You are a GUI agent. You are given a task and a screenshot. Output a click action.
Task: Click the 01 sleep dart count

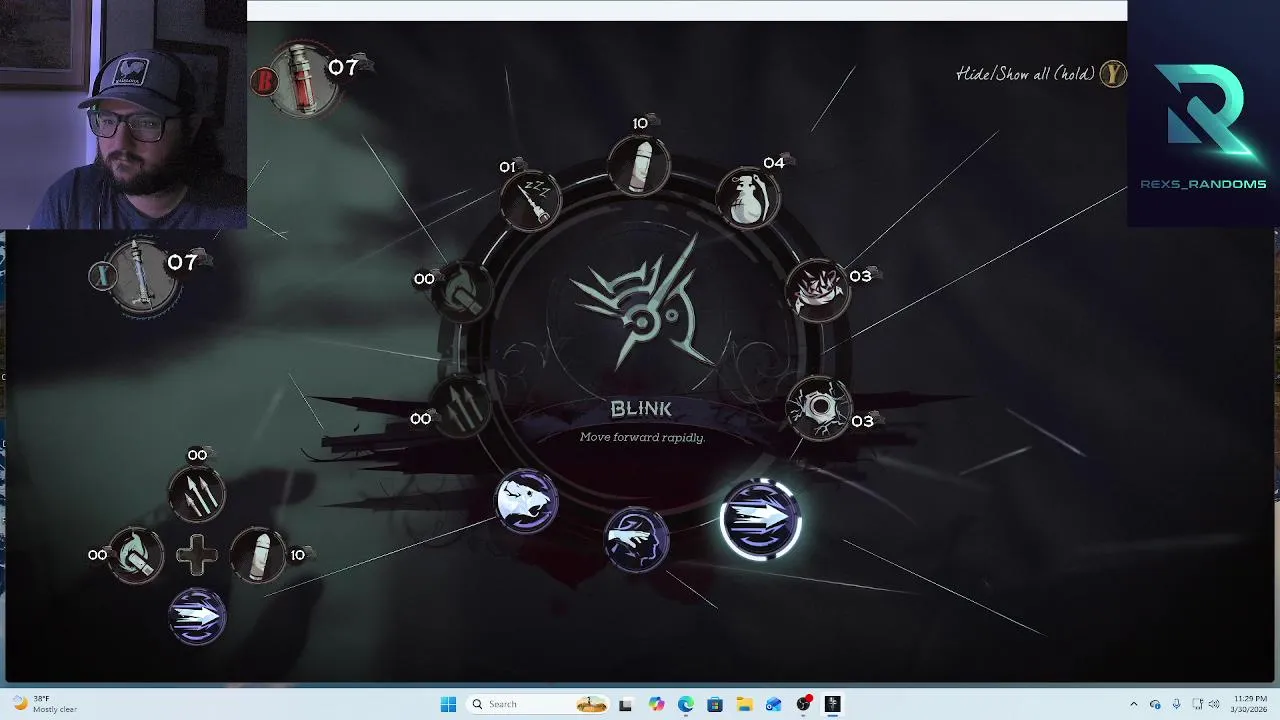tap(507, 167)
